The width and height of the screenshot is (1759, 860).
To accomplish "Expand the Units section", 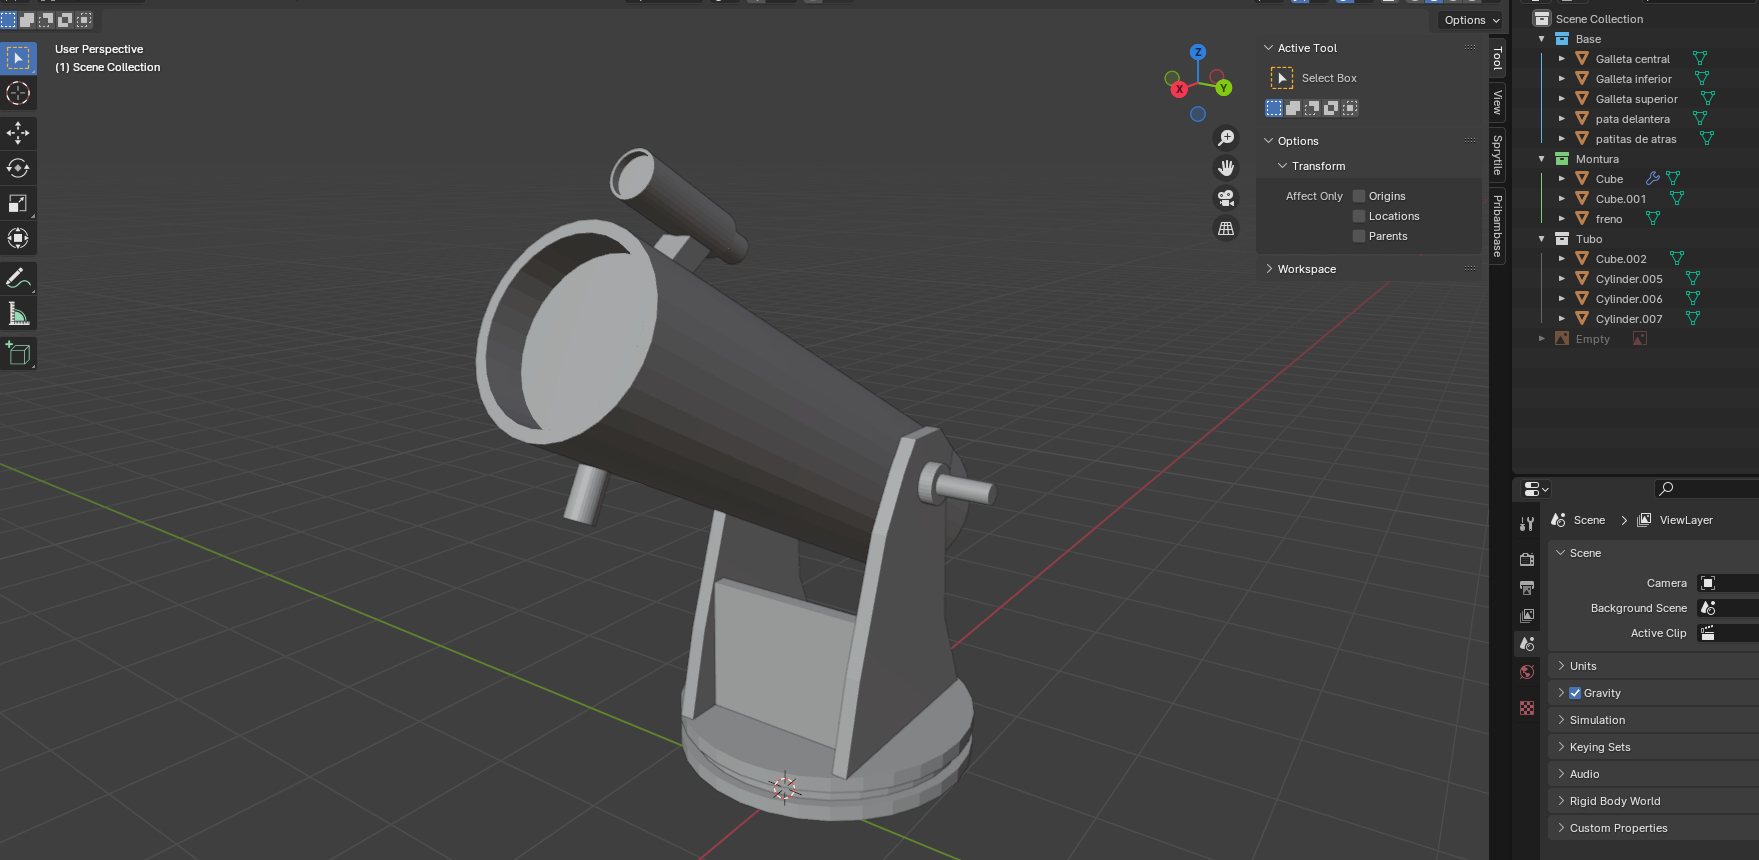I will tap(1583, 666).
